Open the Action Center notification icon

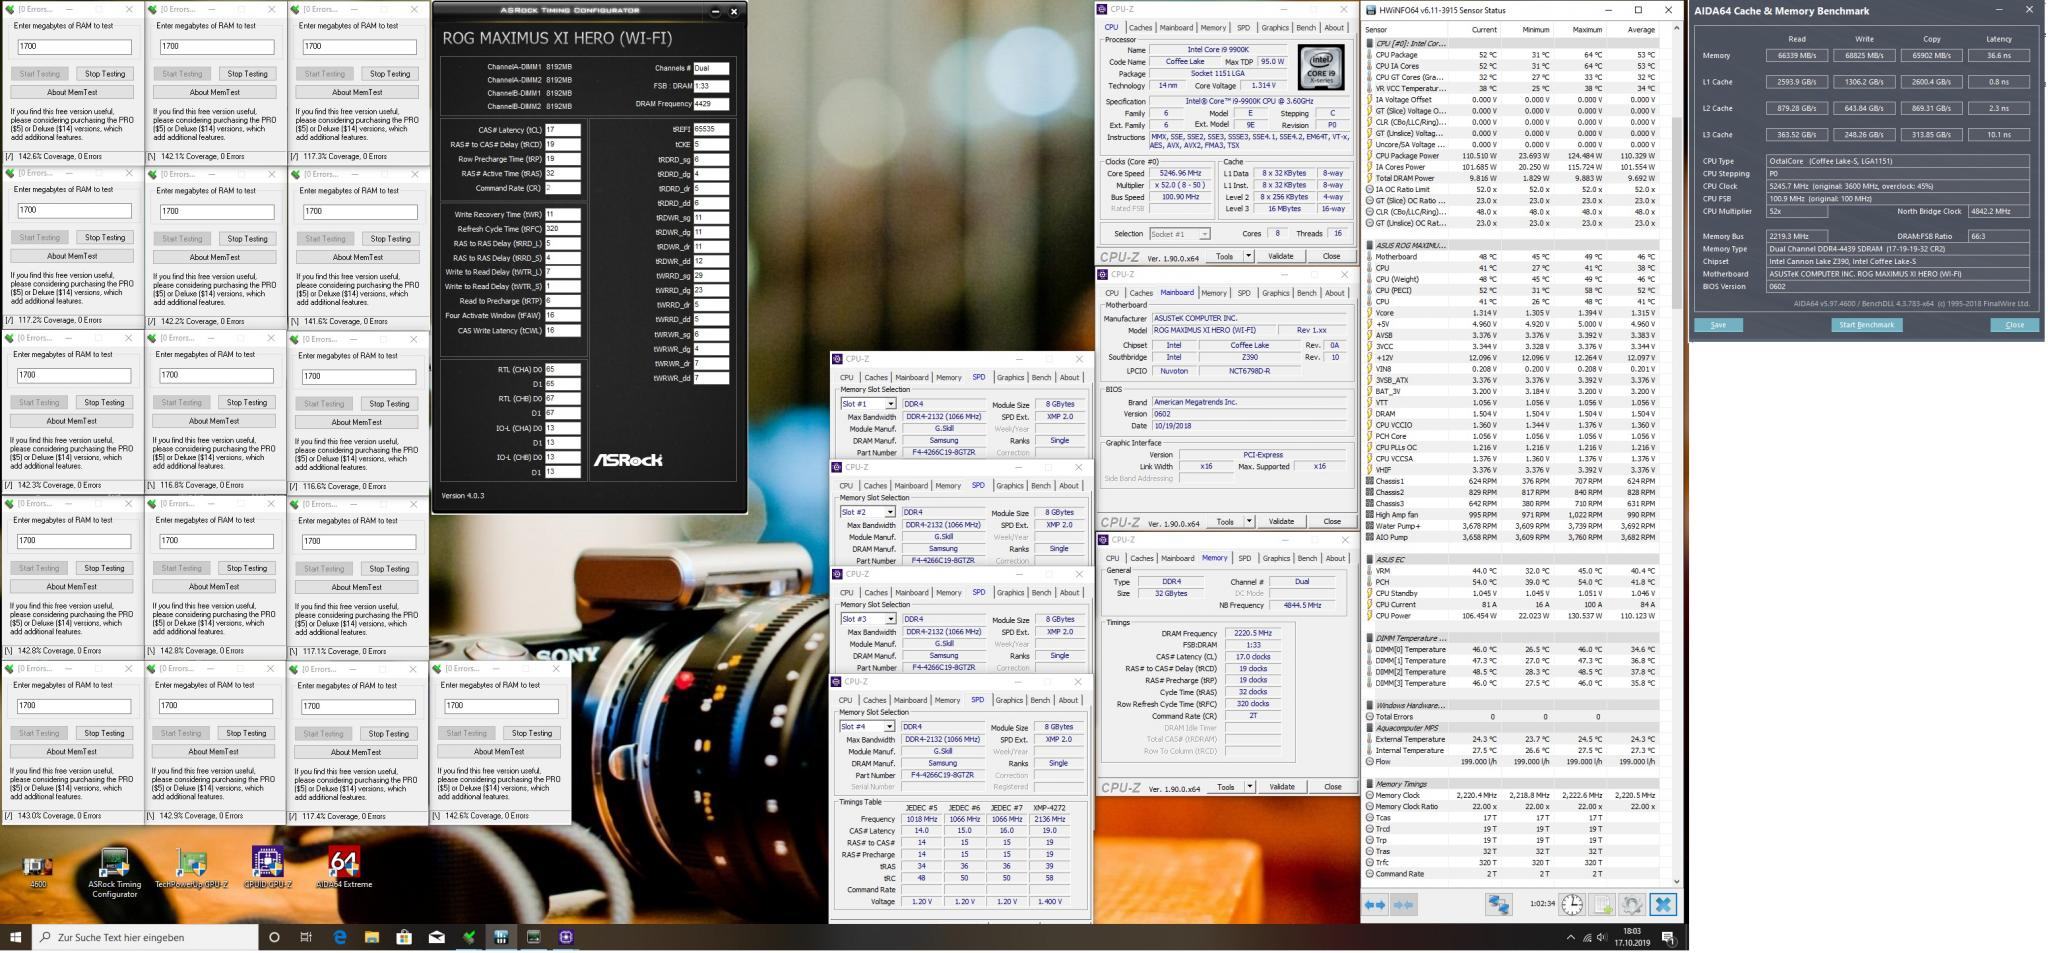point(1668,937)
